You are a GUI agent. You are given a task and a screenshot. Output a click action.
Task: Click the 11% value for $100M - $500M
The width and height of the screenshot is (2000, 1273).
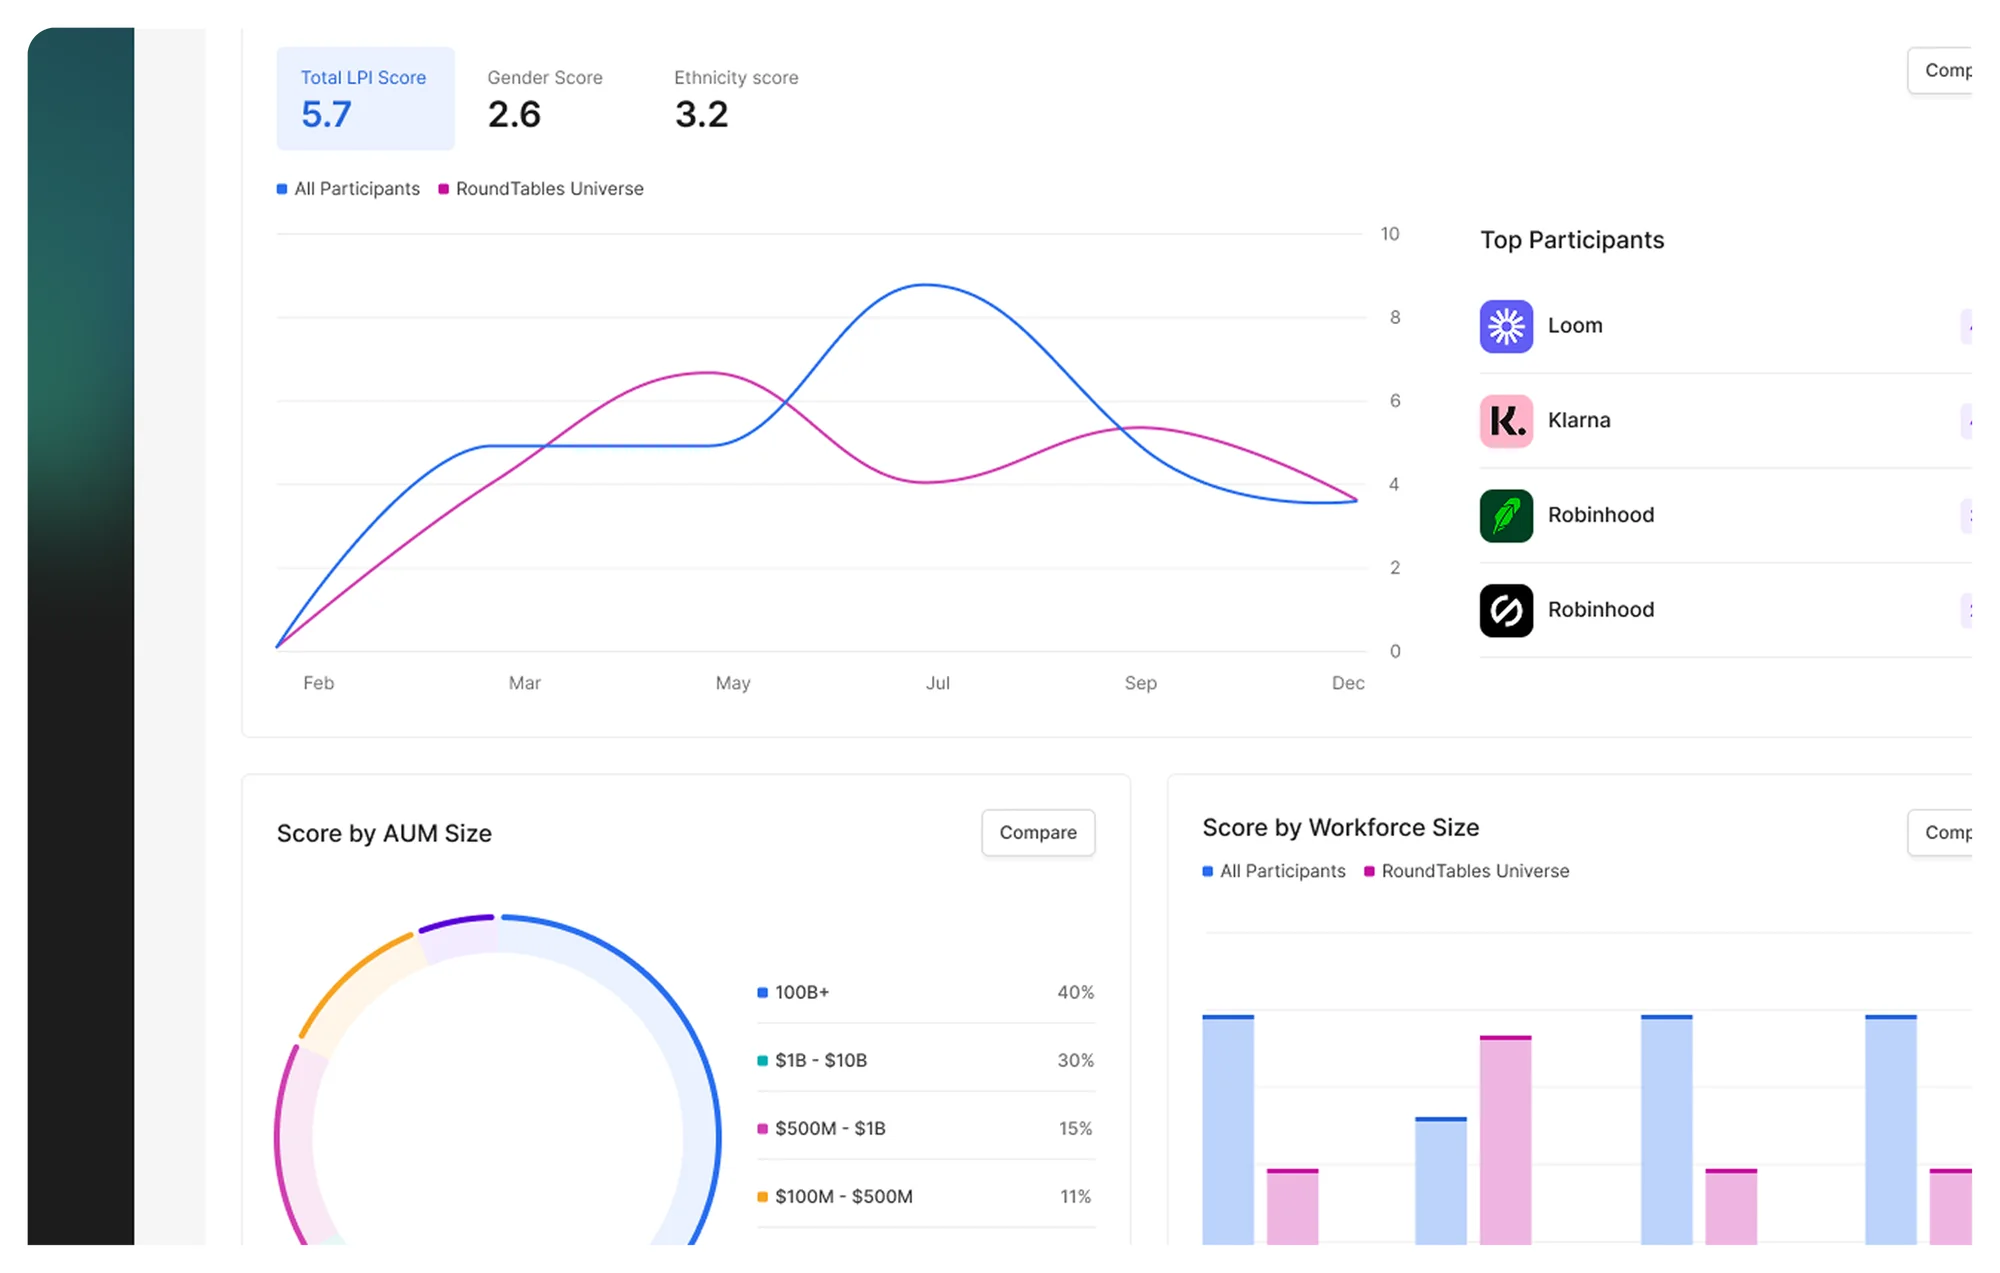pos(1076,1197)
